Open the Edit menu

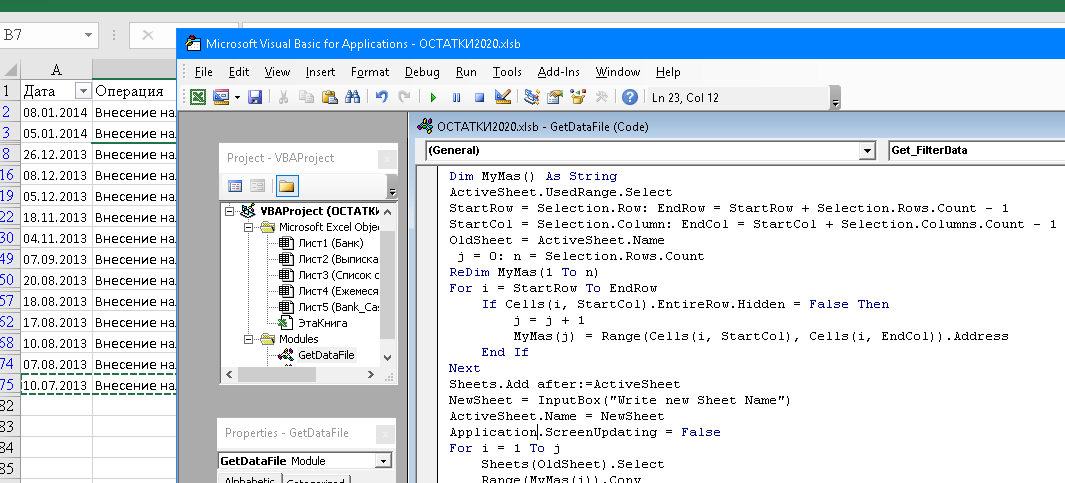(238, 71)
